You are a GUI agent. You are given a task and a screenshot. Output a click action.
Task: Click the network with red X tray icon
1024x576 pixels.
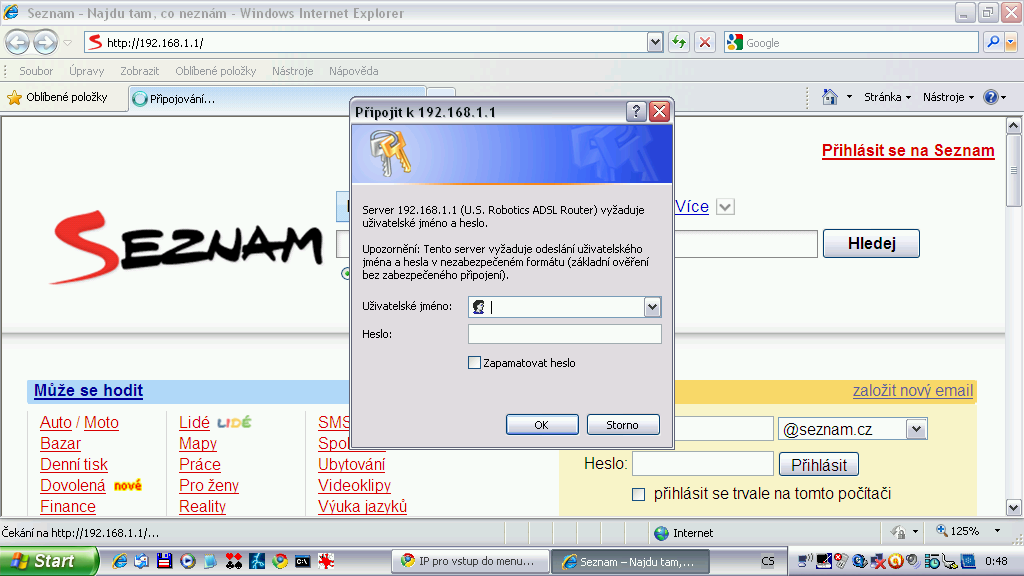coord(878,561)
